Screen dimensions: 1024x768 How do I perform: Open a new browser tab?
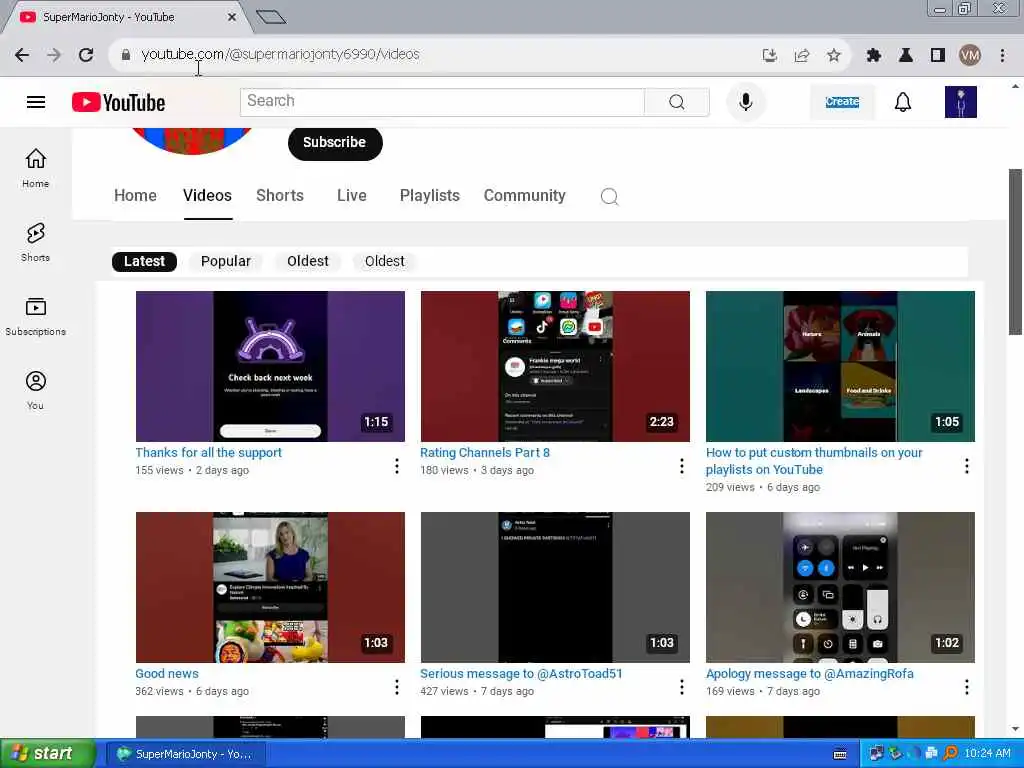[x=271, y=17]
